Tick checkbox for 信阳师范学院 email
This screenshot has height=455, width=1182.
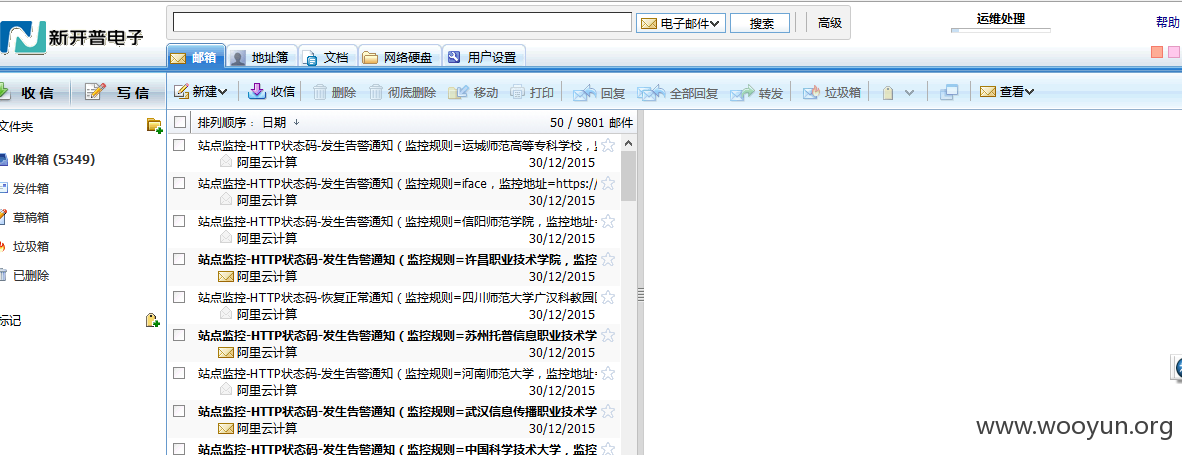coord(179,221)
